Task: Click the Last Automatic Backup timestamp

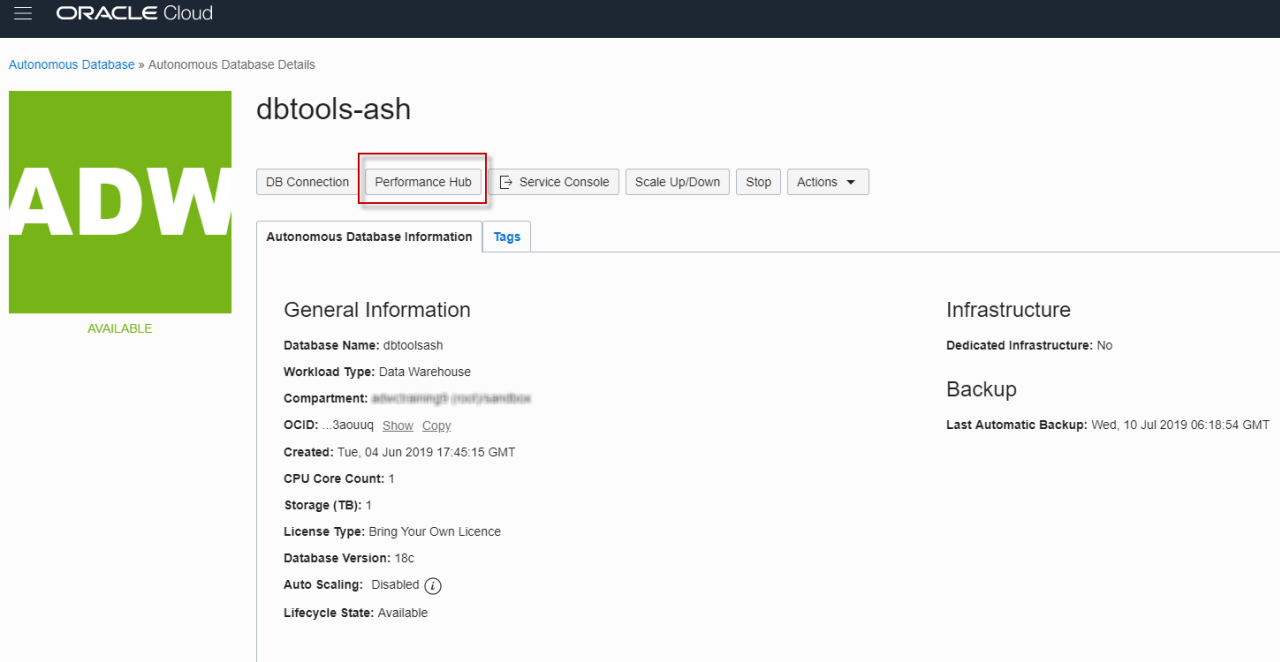Action: (1180, 425)
